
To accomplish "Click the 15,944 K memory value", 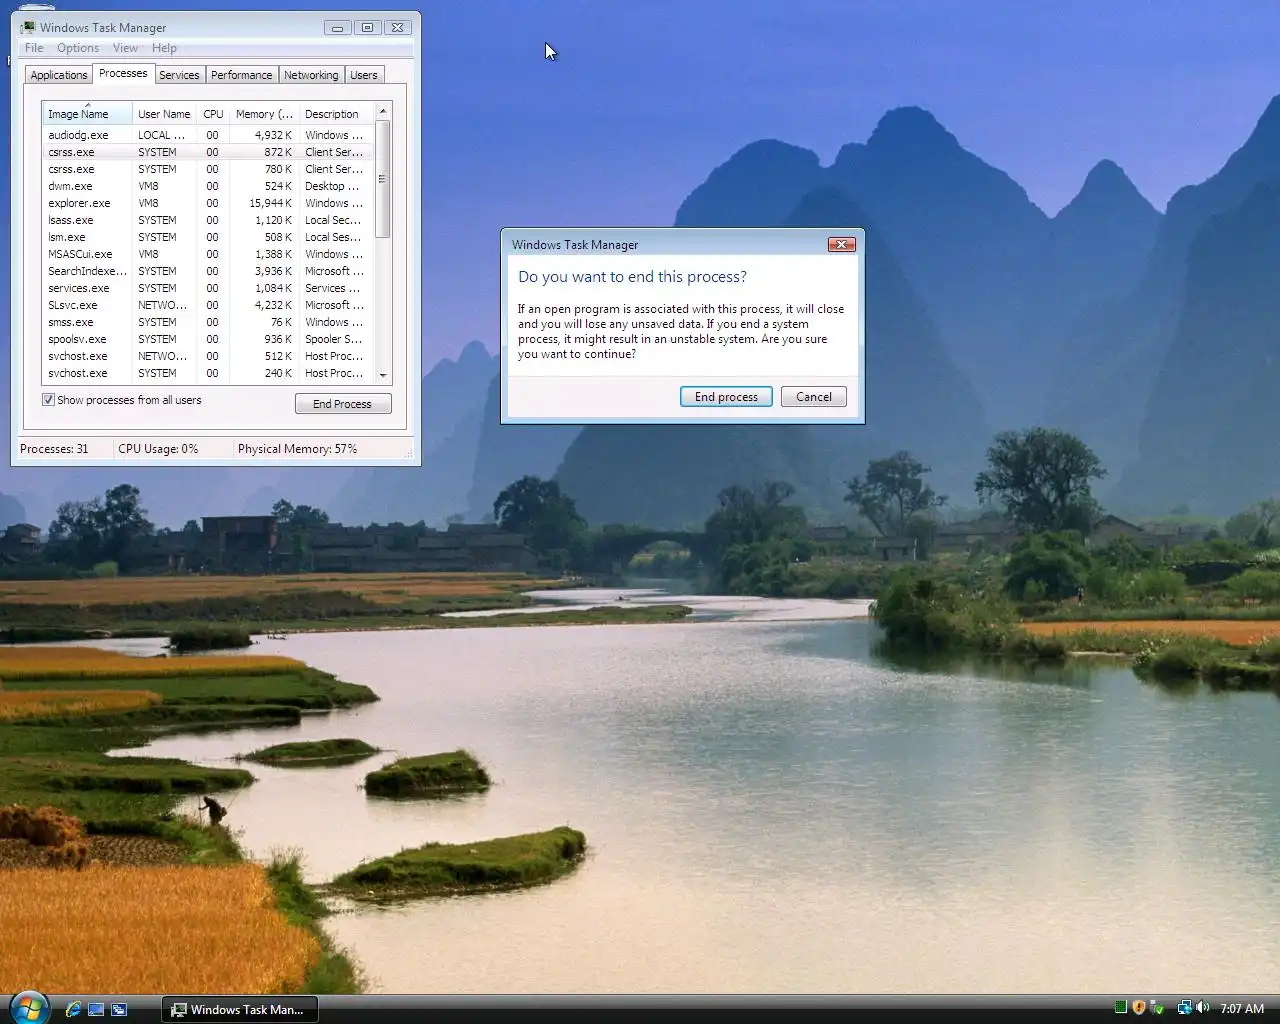I will 270,203.
